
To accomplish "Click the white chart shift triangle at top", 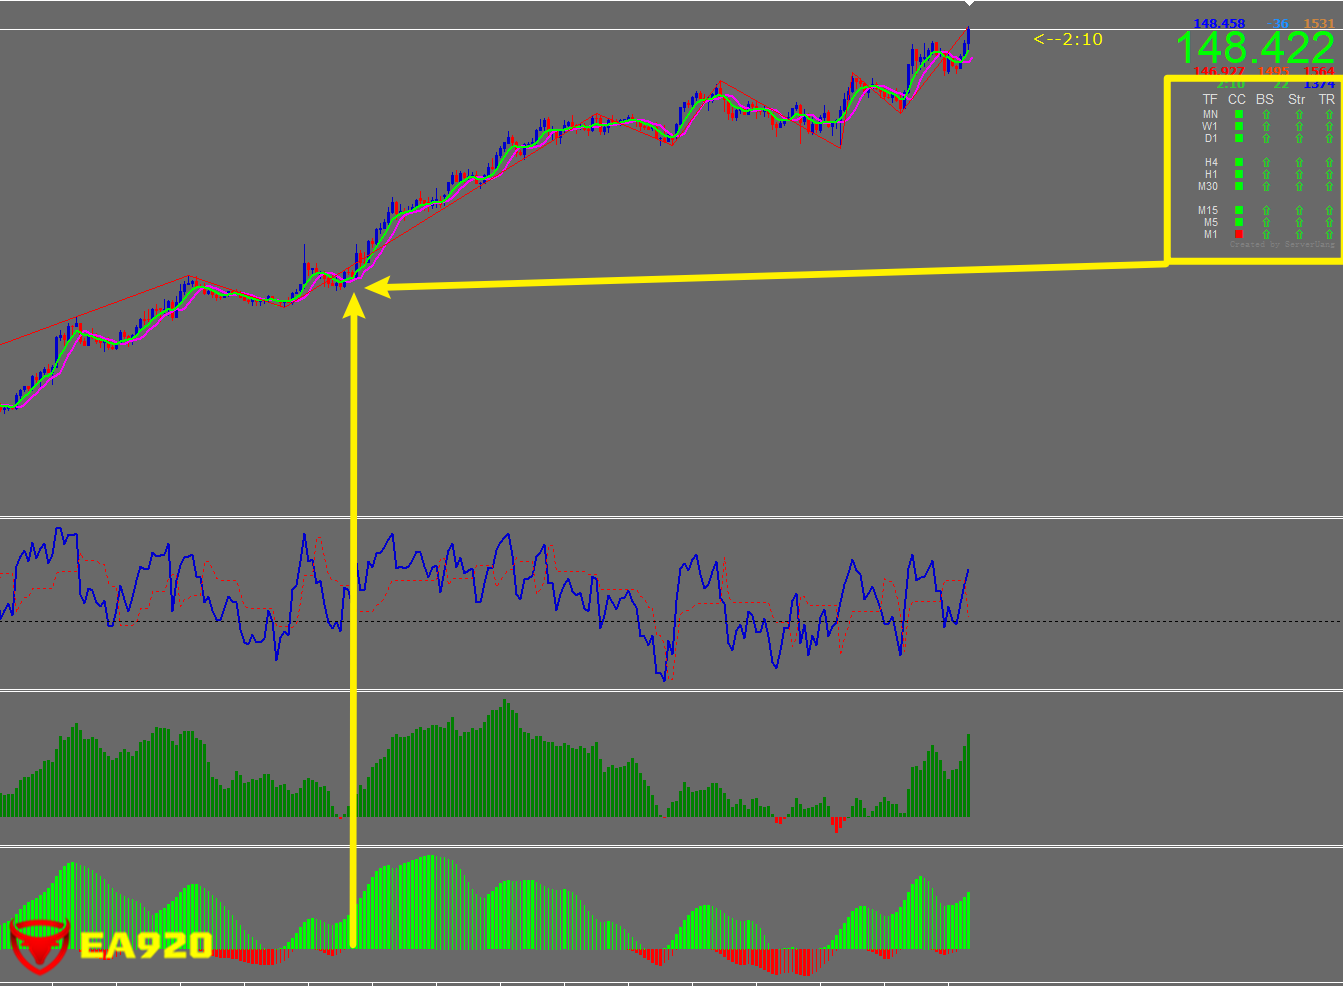I will pos(969,4).
